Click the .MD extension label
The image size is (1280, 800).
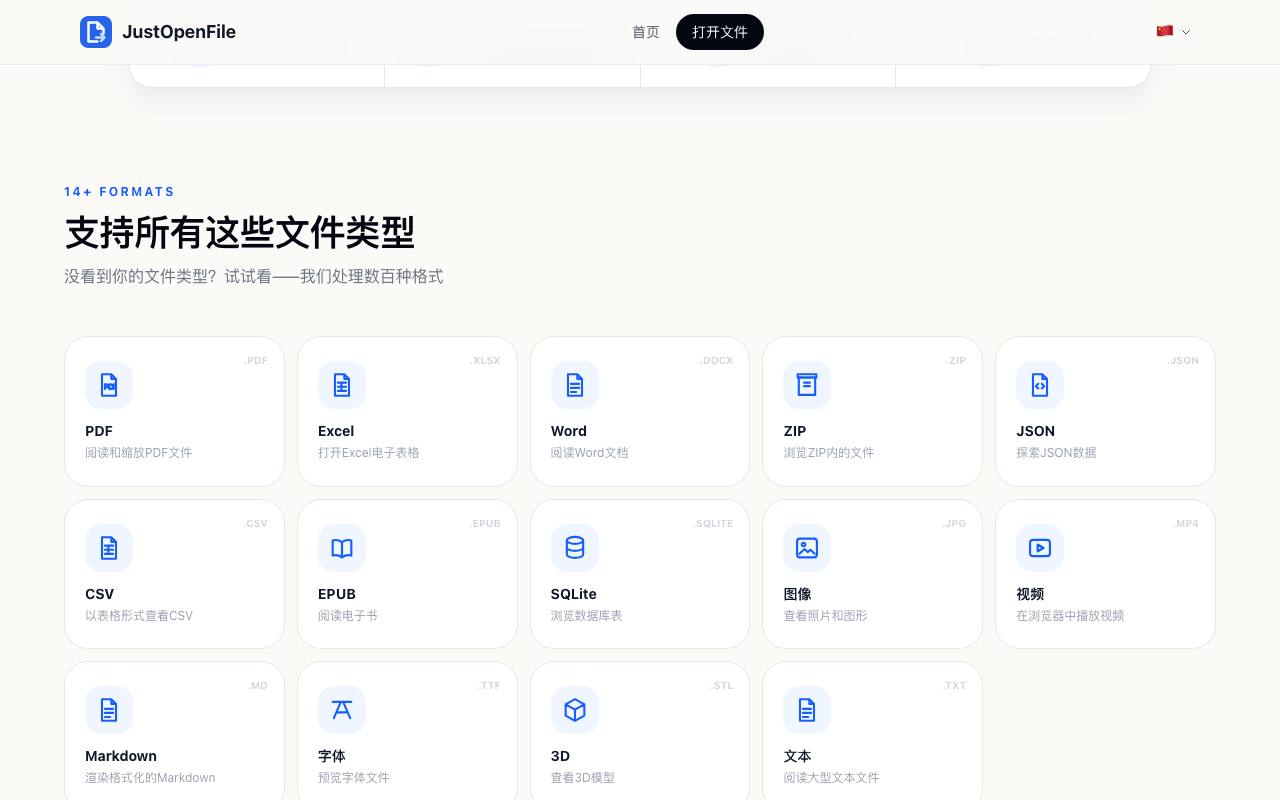[x=258, y=686]
